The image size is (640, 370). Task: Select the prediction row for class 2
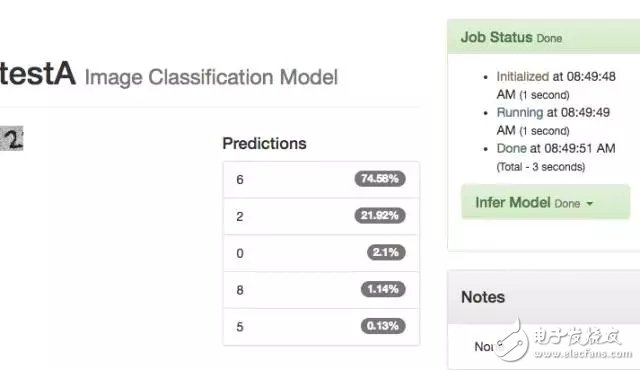pos(321,216)
